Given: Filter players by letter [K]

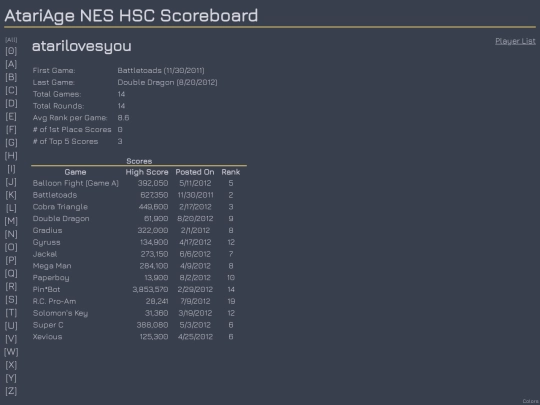Looking at the screenshot, I should click(11, 195).
